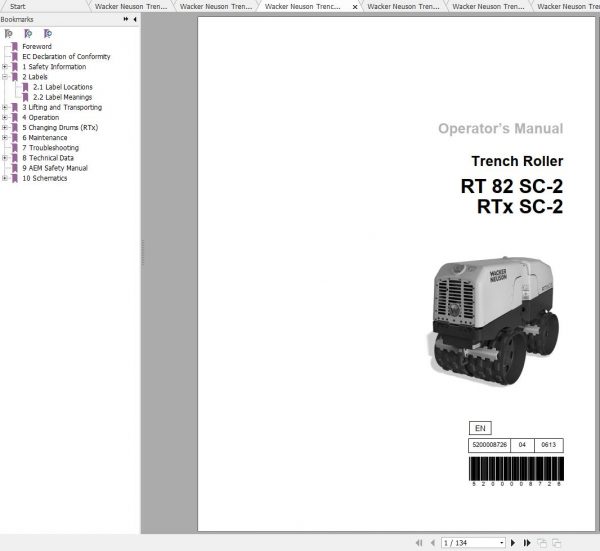Click the grayed icon right after last-page arrow
This screenshot has height=551, width=600.
[x=542, y=543]
